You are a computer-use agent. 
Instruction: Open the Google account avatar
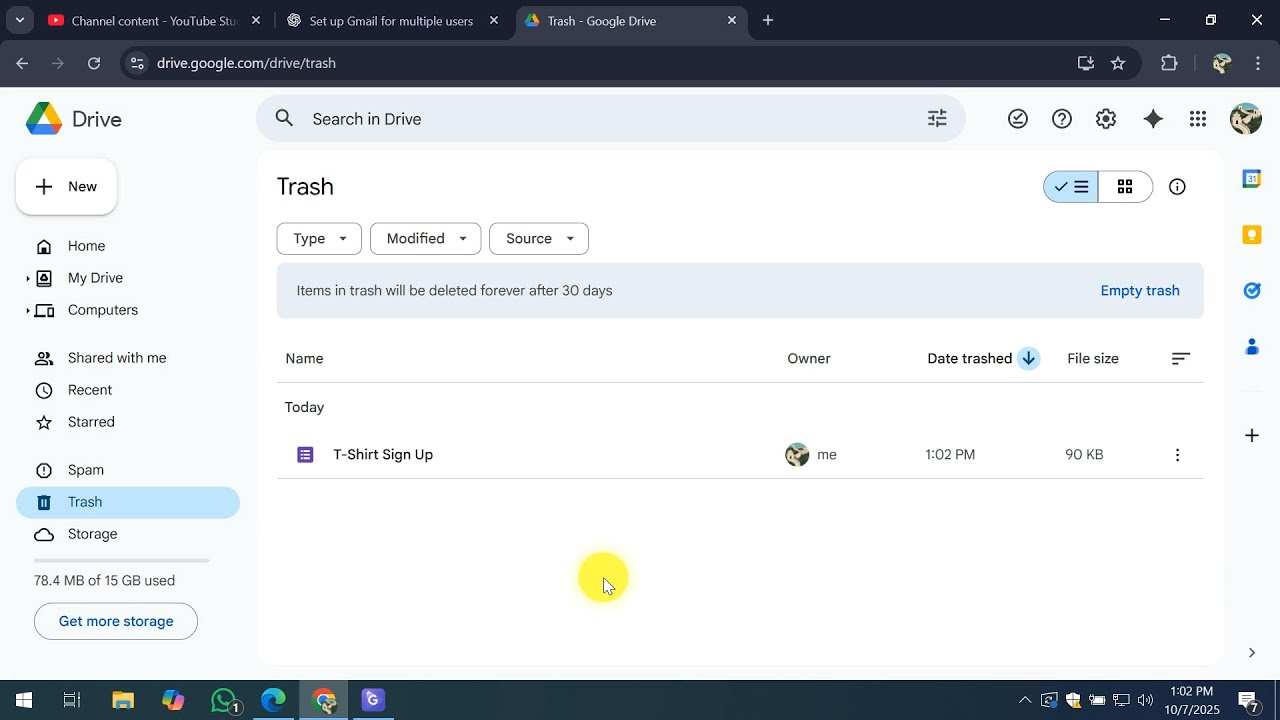[1245, 119]
